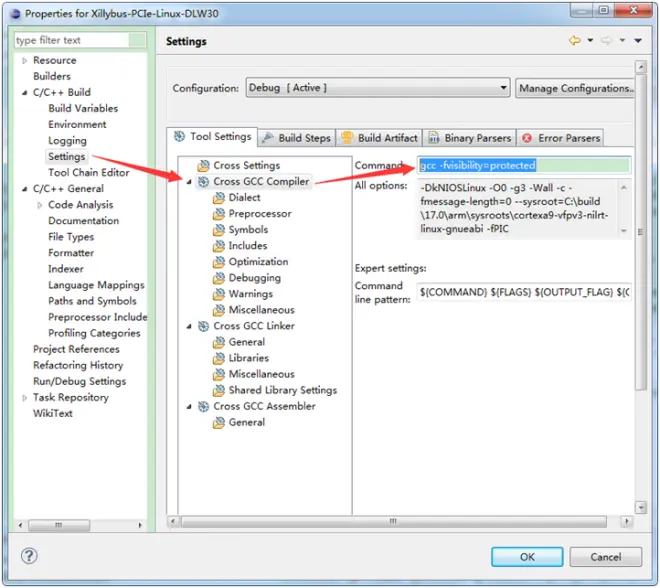Click the type filter text field
This screenshot has height=588, width=660.
click(72, 40)
